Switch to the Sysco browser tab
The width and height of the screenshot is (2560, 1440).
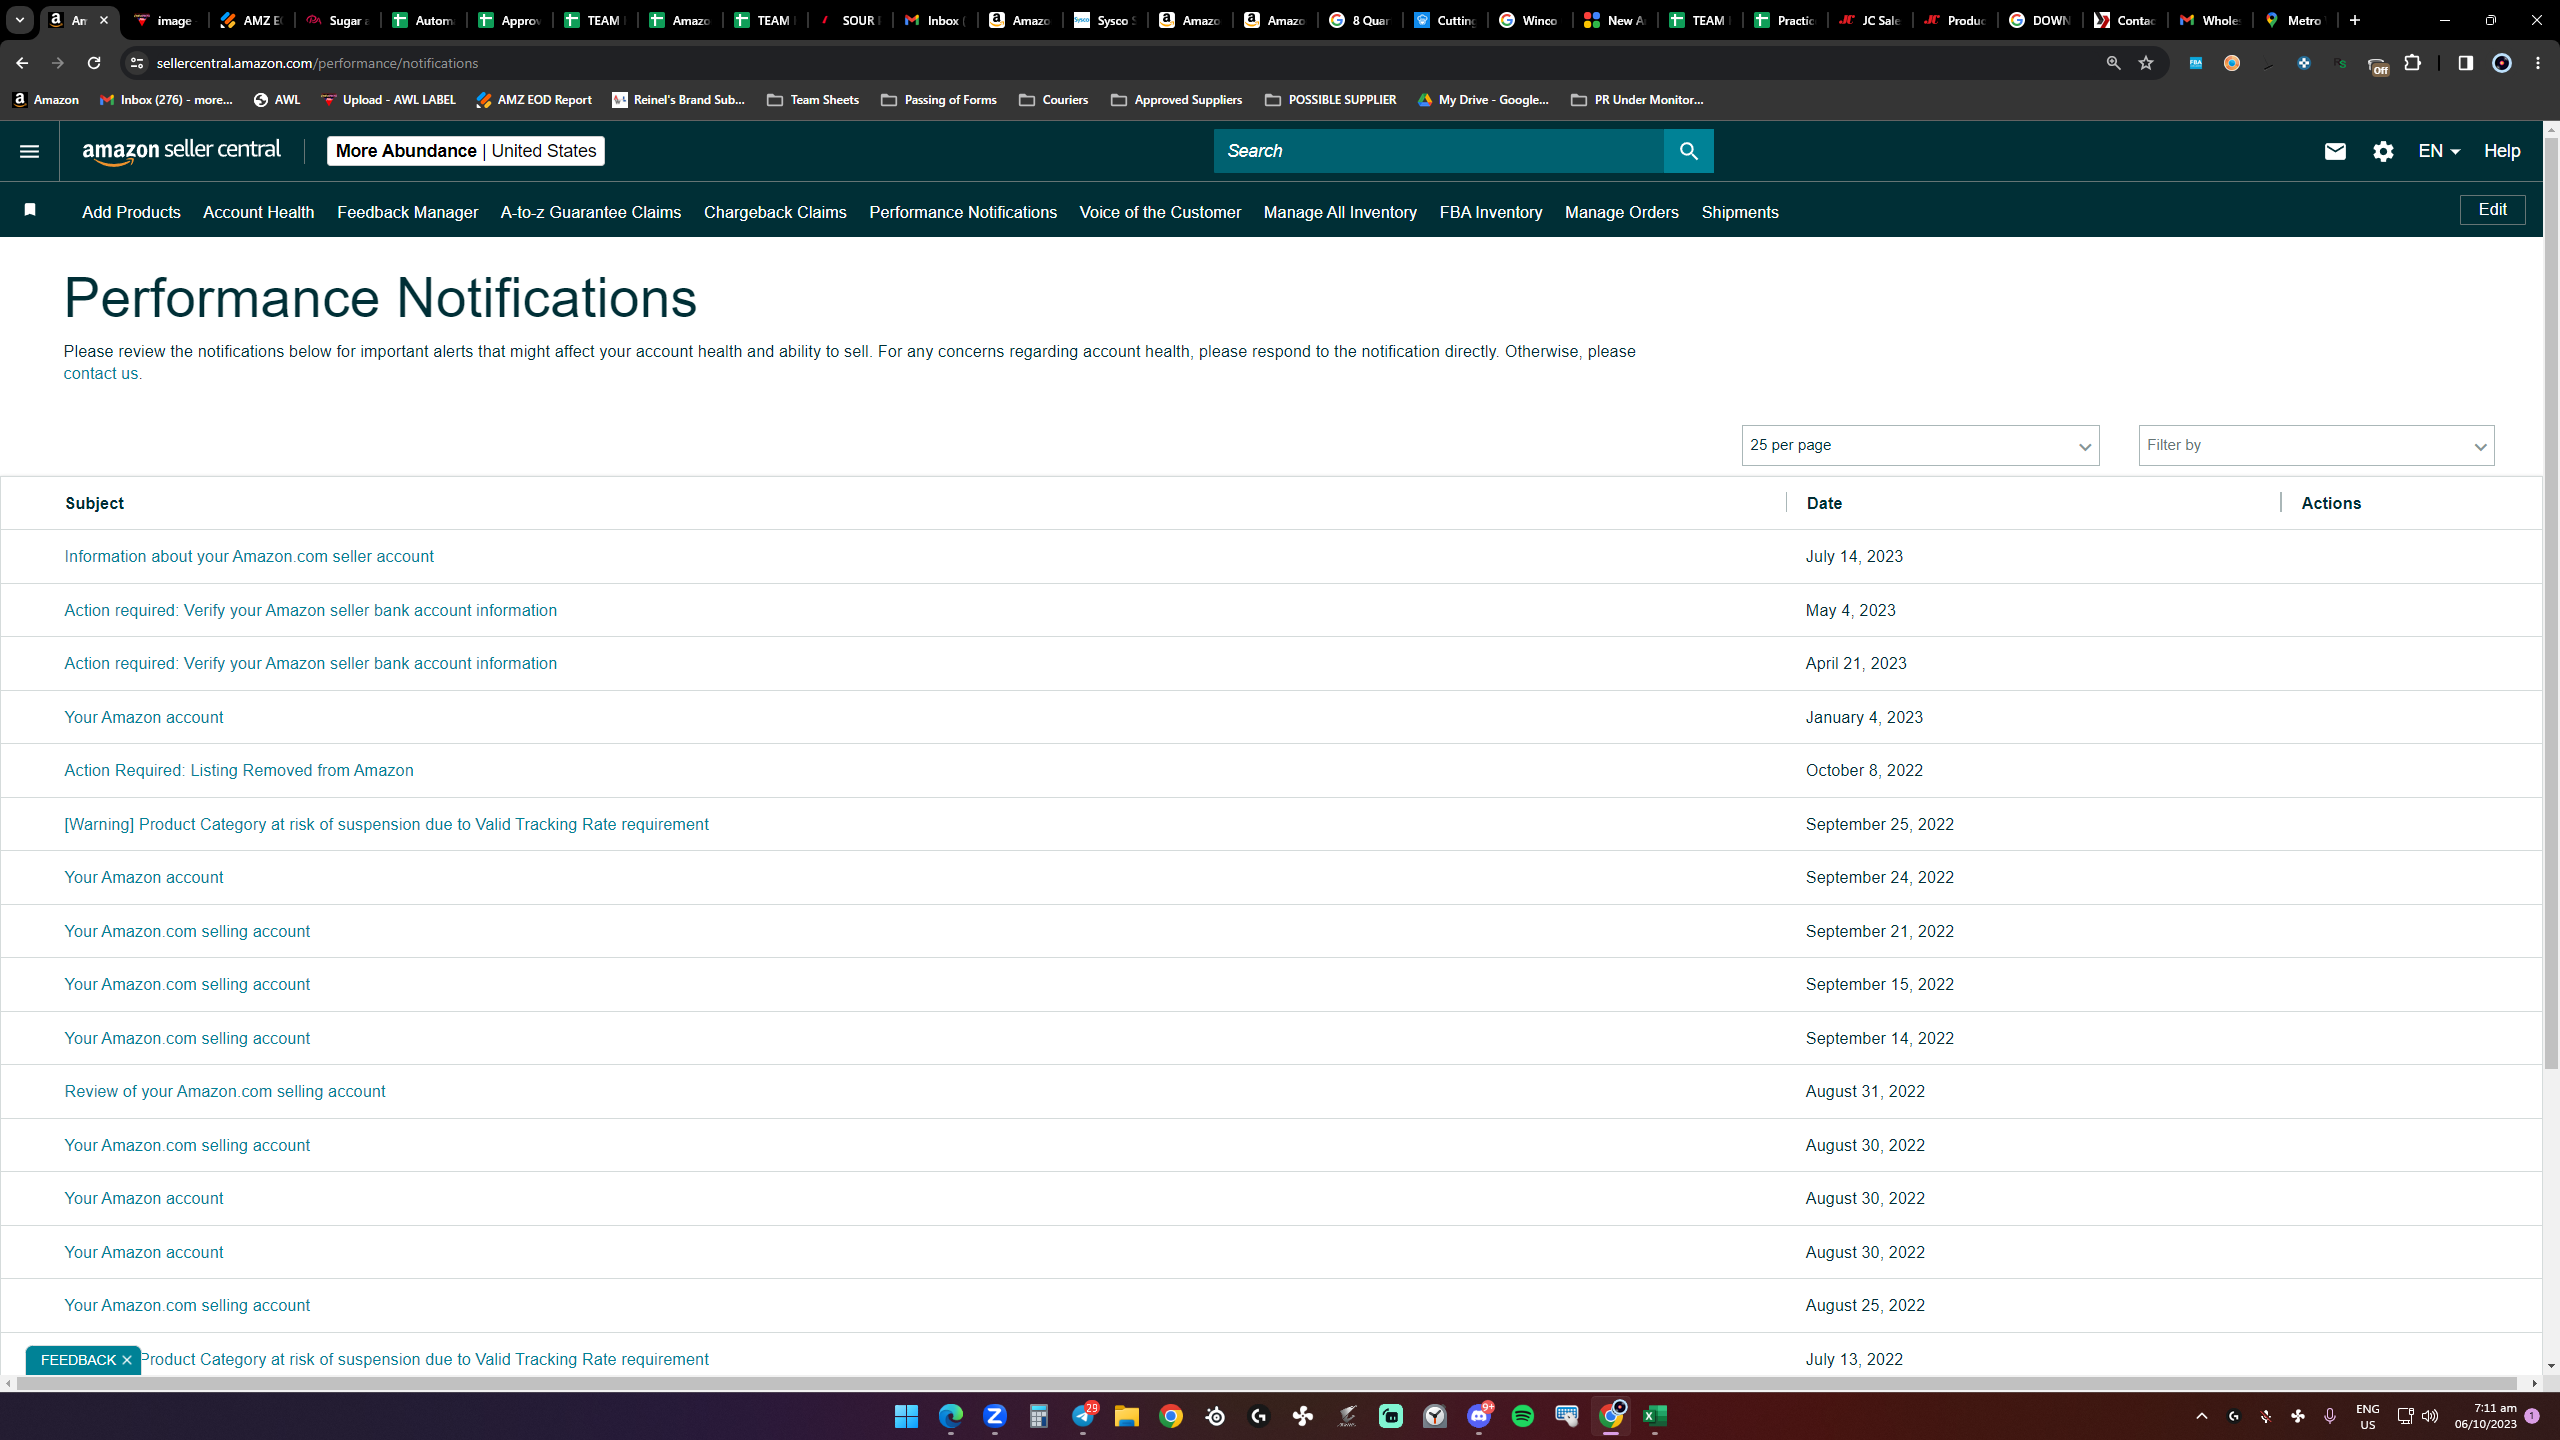(1105, 20)
